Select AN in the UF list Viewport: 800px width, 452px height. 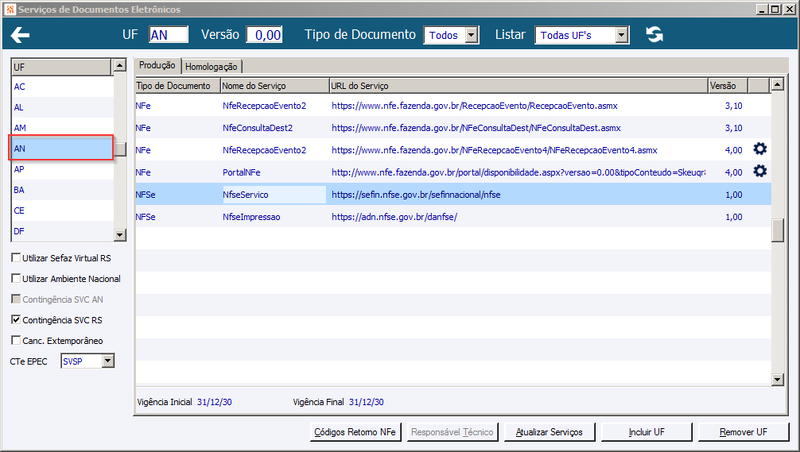tap(62, 148)
